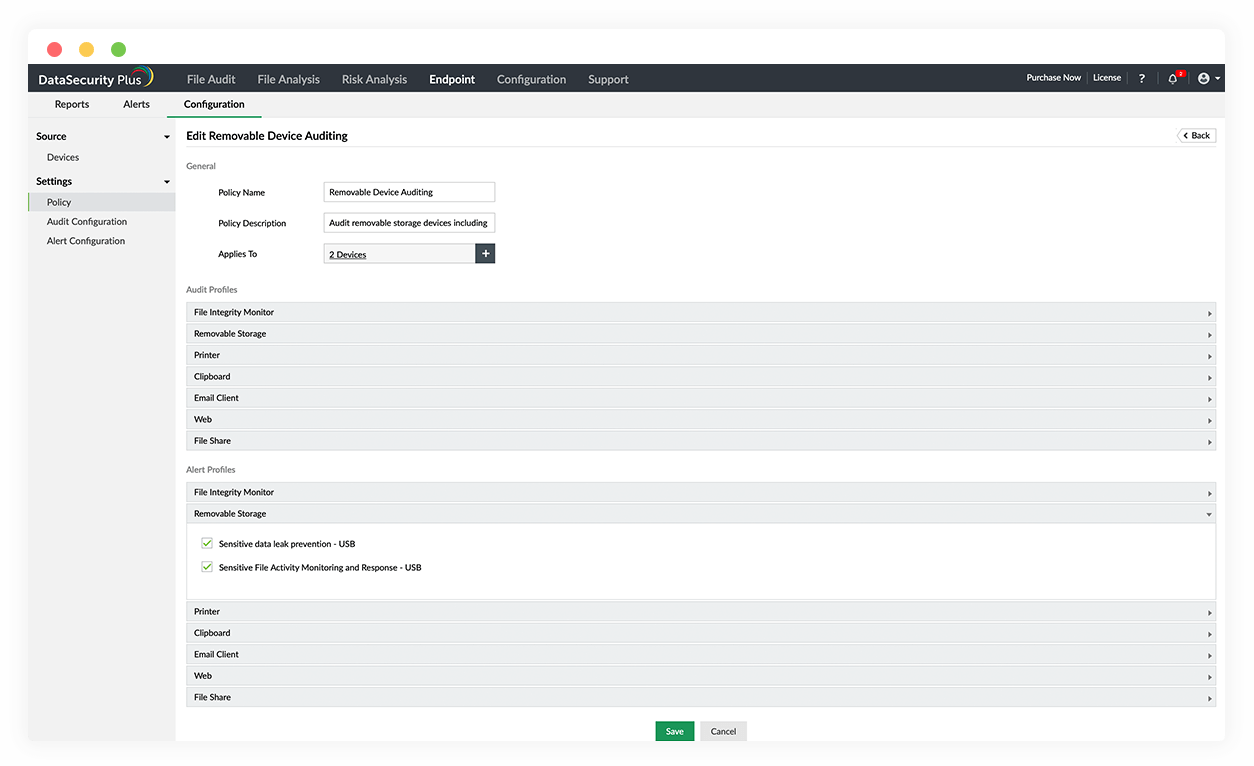Click the plus icon beside Applies To
The height and width of the screenshot is (766, 1254).
(485, 254)
